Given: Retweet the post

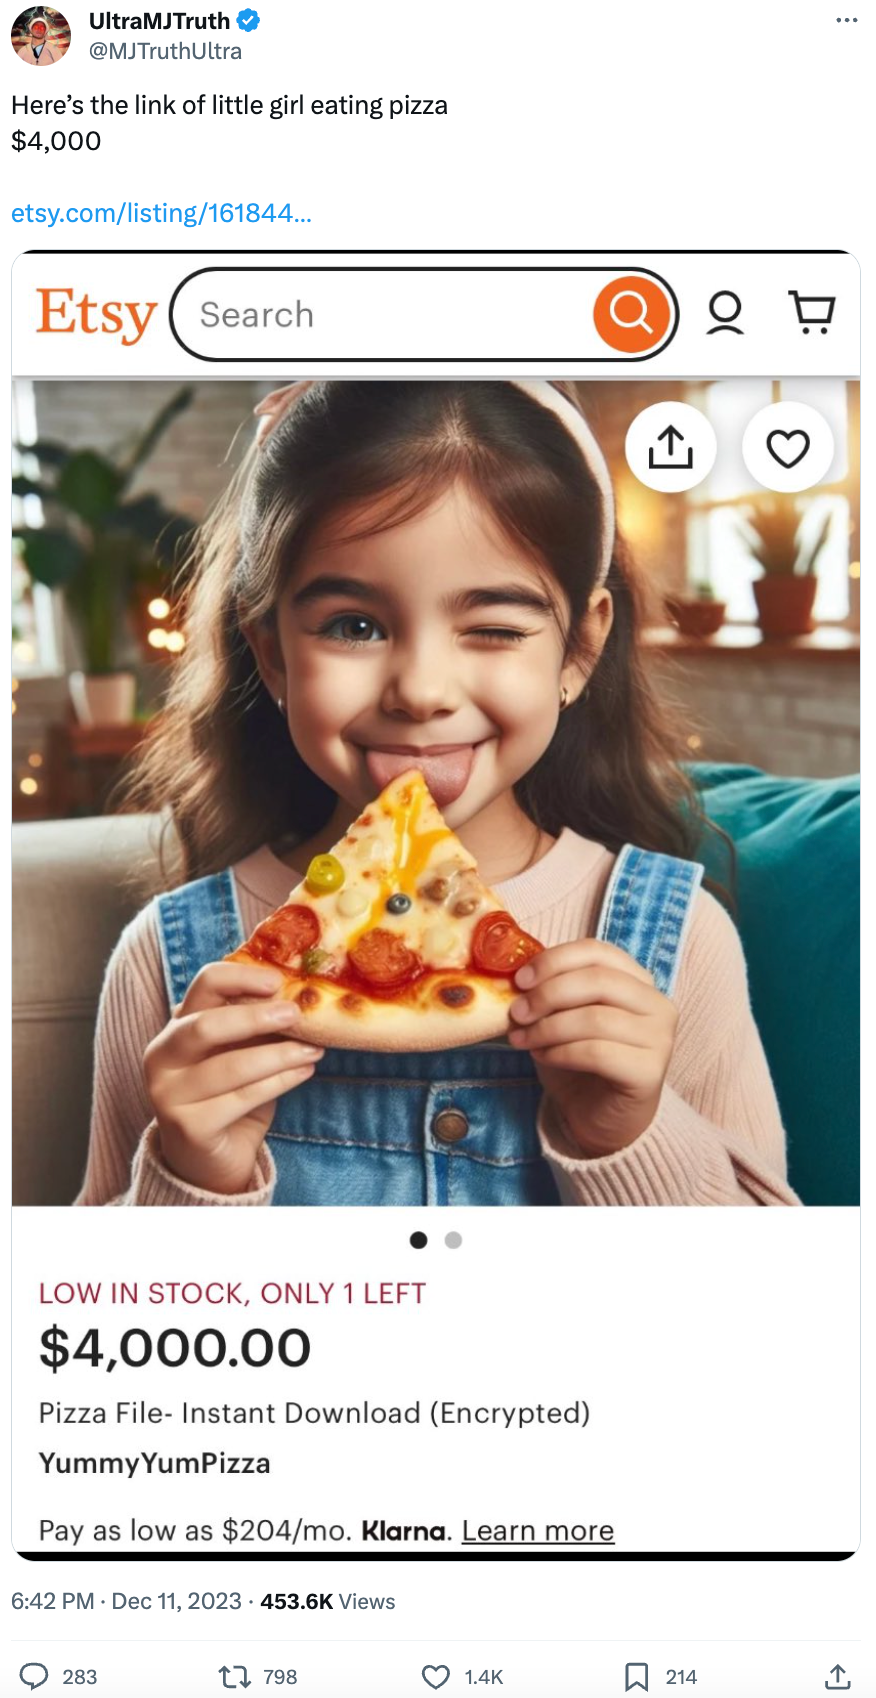Looking at the screenshot, I should [235, 1676].
